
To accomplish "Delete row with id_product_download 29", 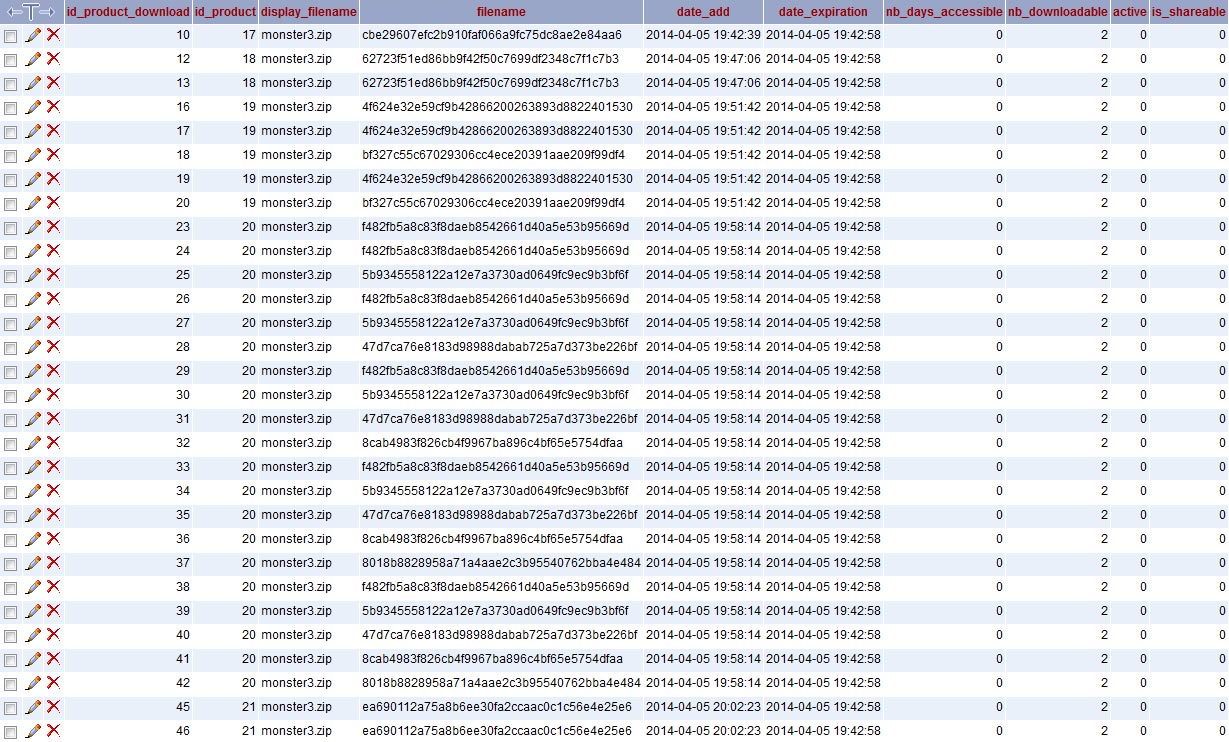I will (x=53, y=371).
